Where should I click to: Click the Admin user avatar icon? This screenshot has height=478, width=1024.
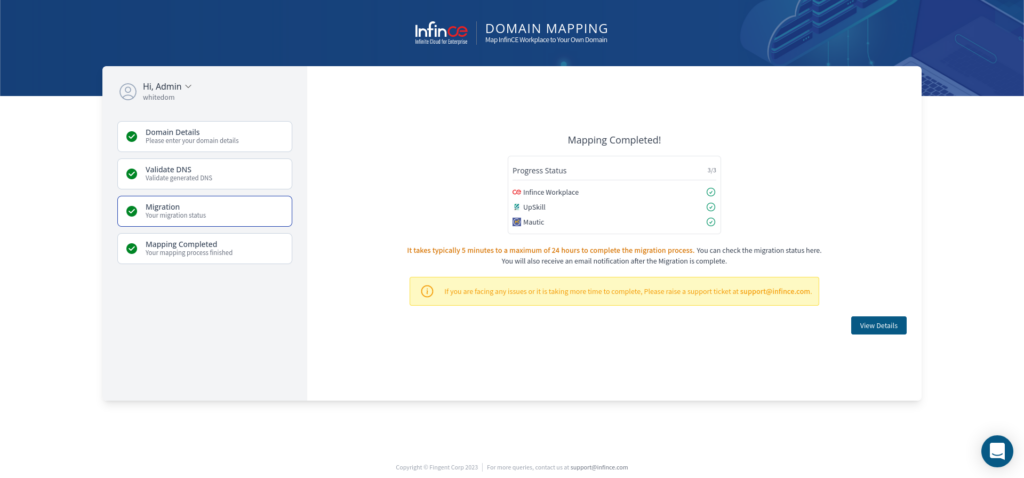coord(128,91)
